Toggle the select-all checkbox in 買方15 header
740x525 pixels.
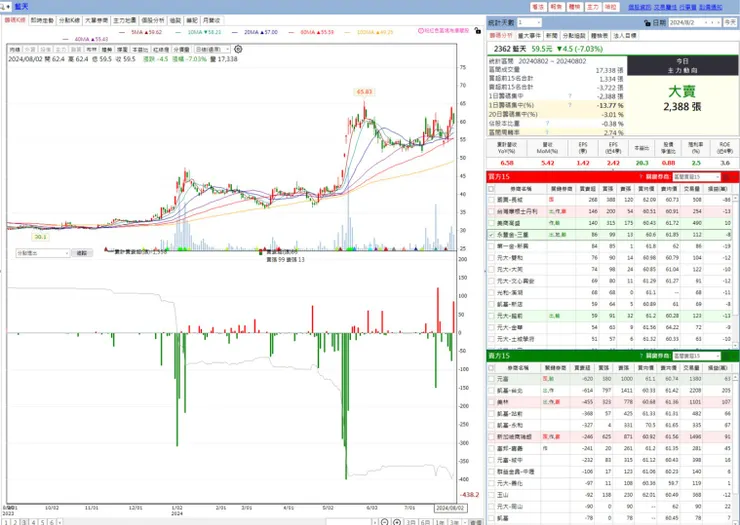point(491,189)
